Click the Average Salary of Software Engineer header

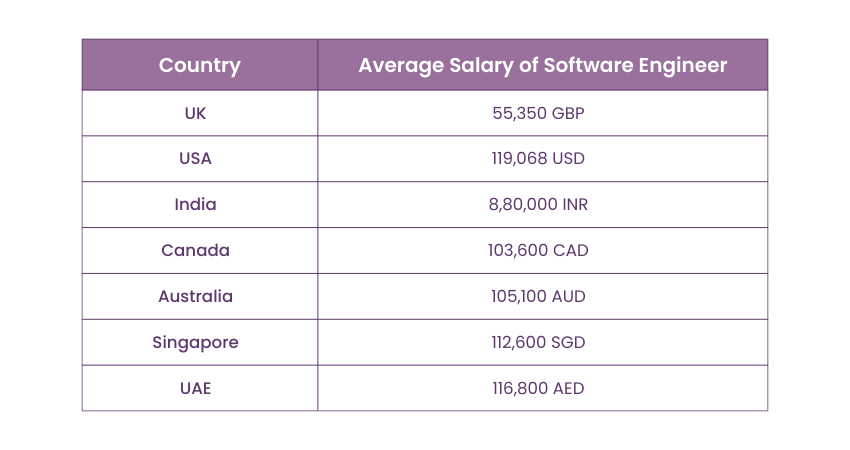click(x=542, y=66)
